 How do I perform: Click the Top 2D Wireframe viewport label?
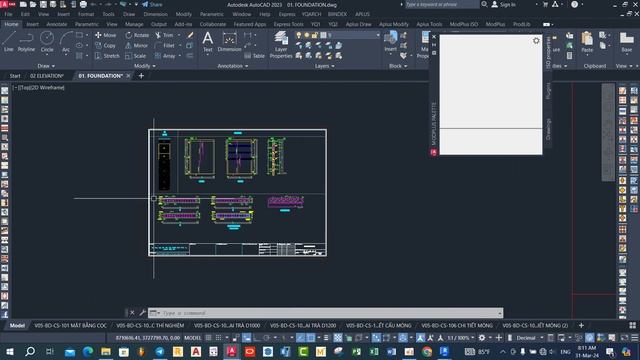[x=38, y=87]
